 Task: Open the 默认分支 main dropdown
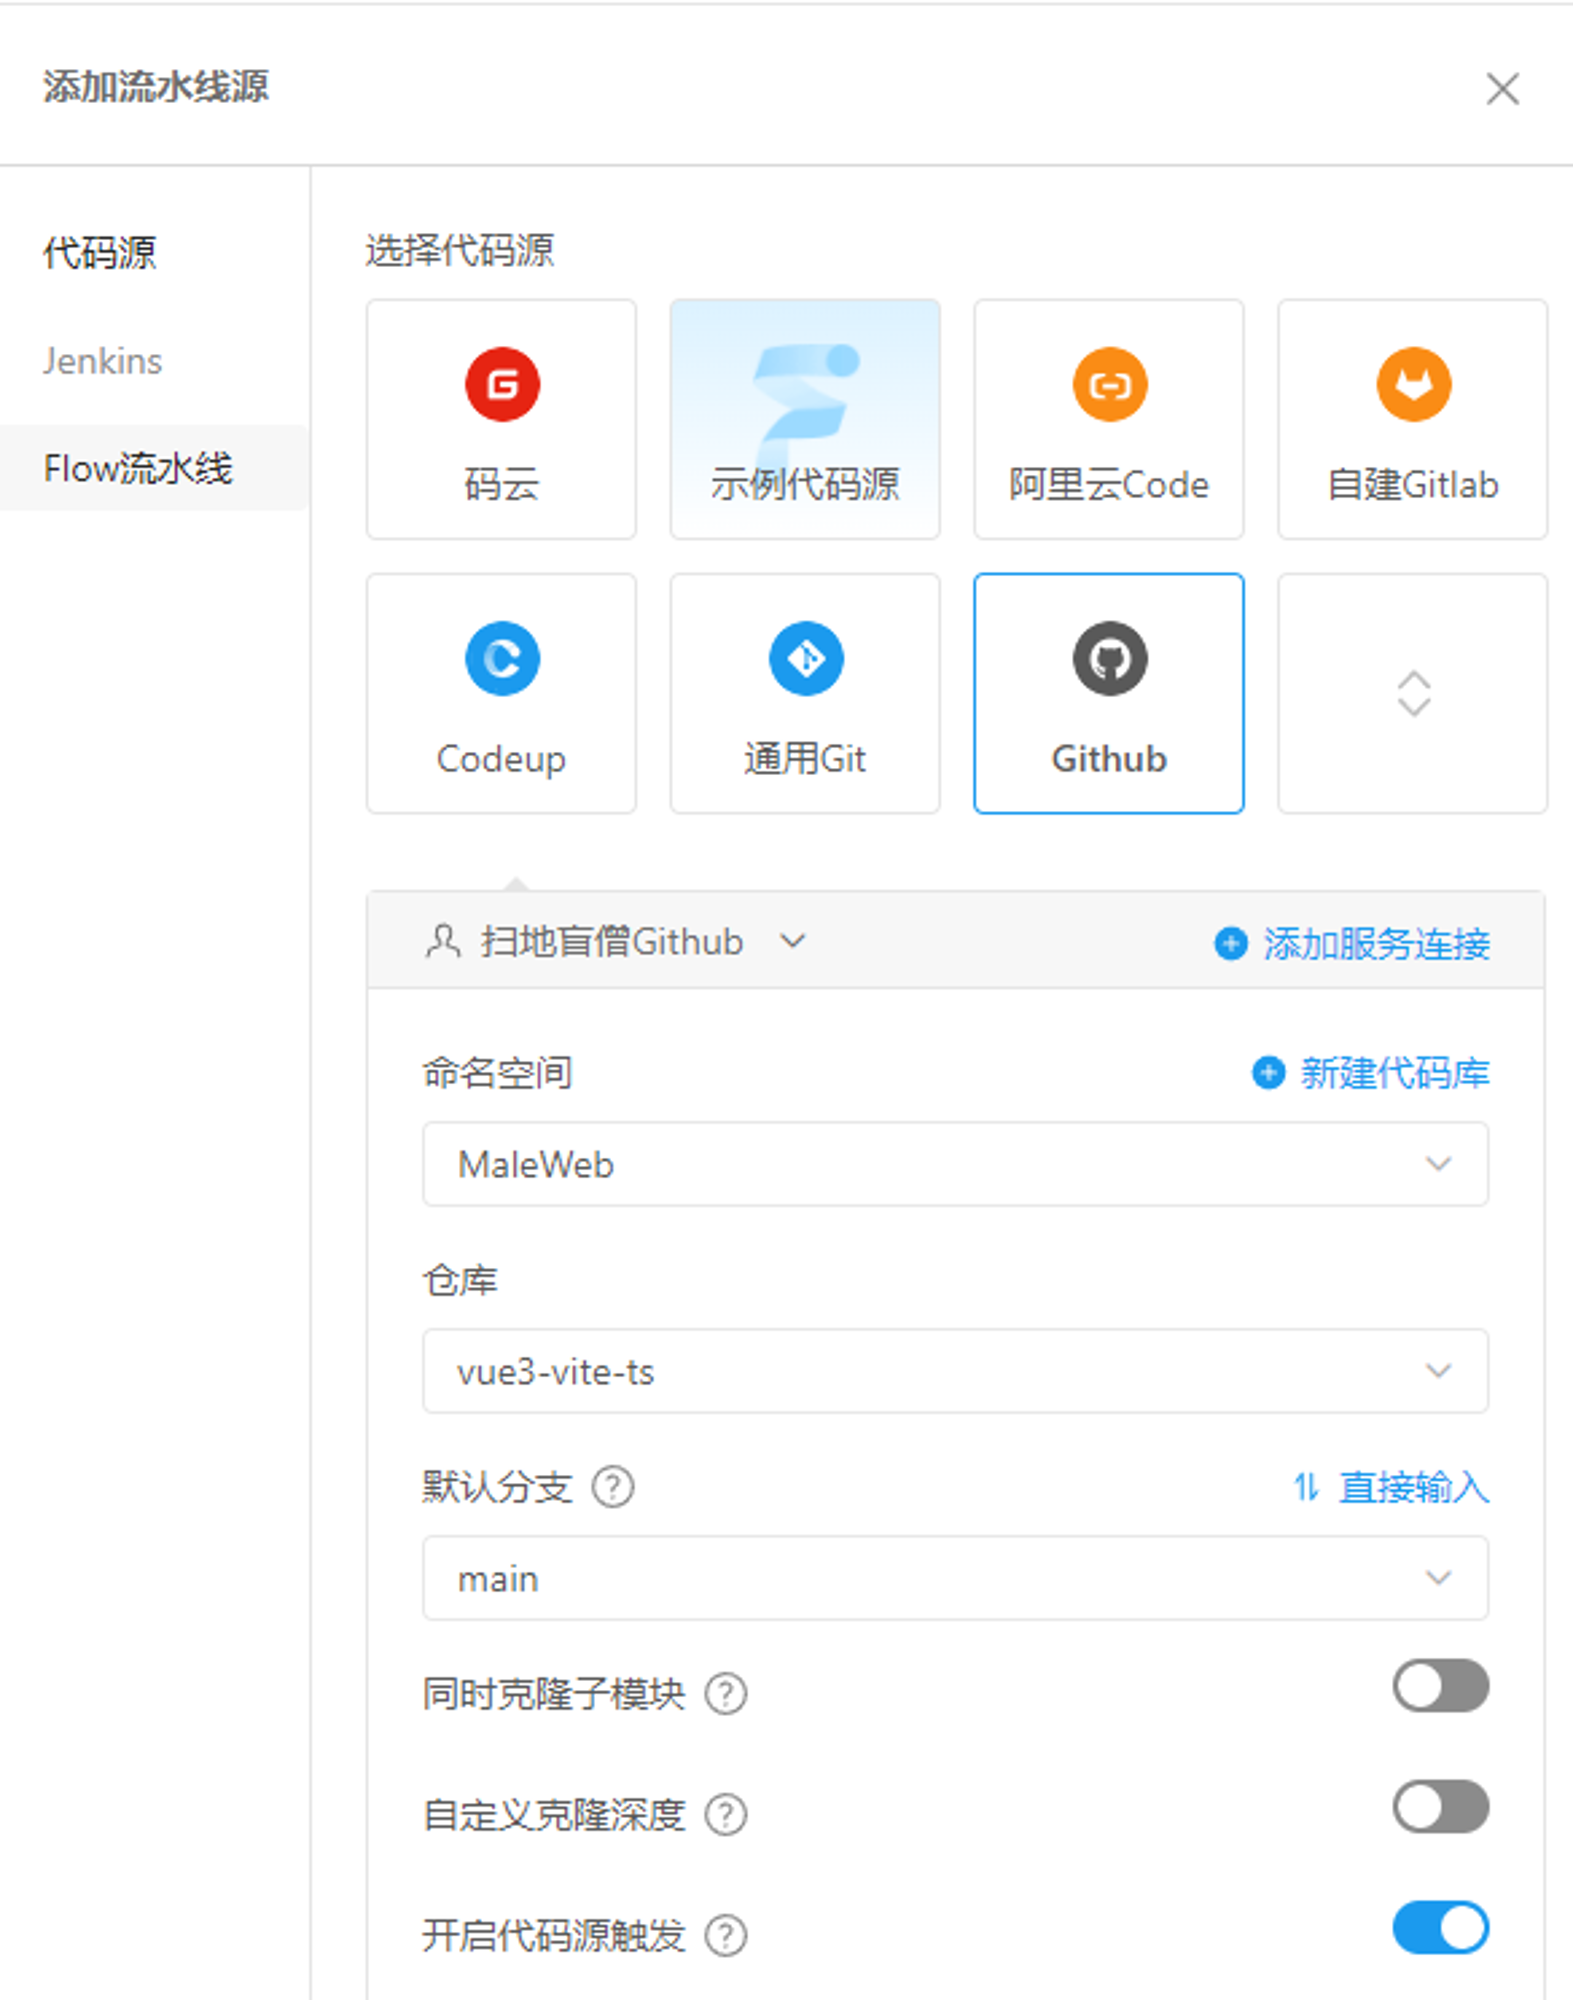coord(955,1578)
